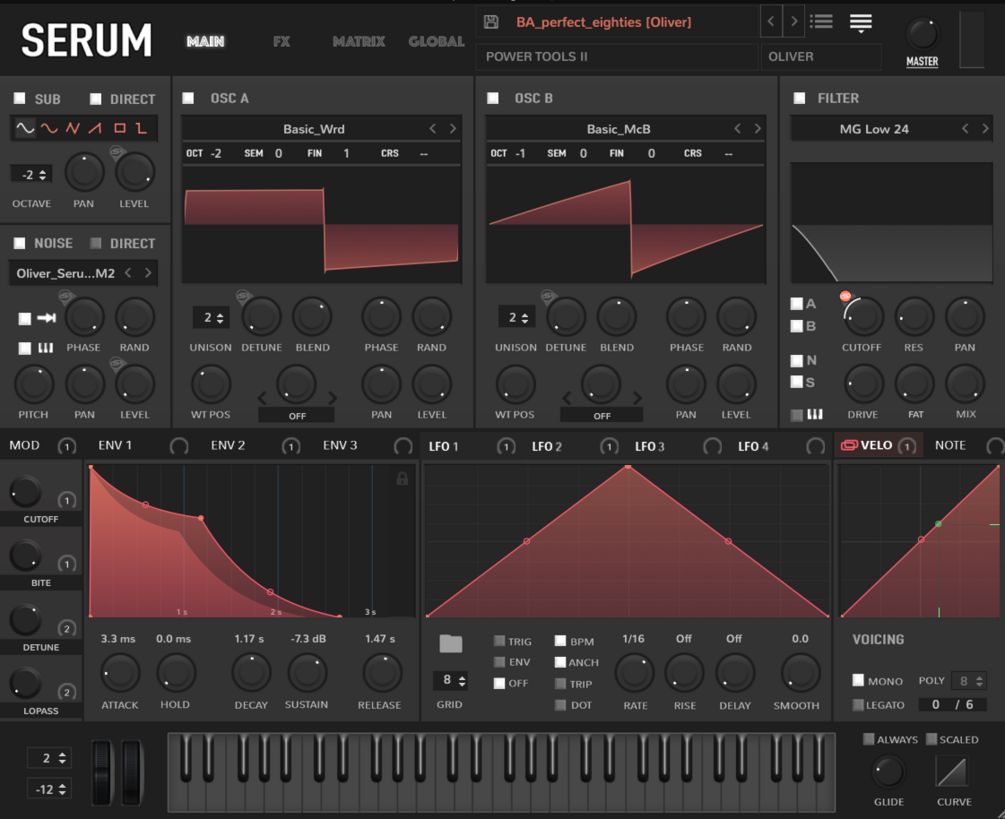Select the triangle sub waveform icon
1005x819 pixels.
72,128
